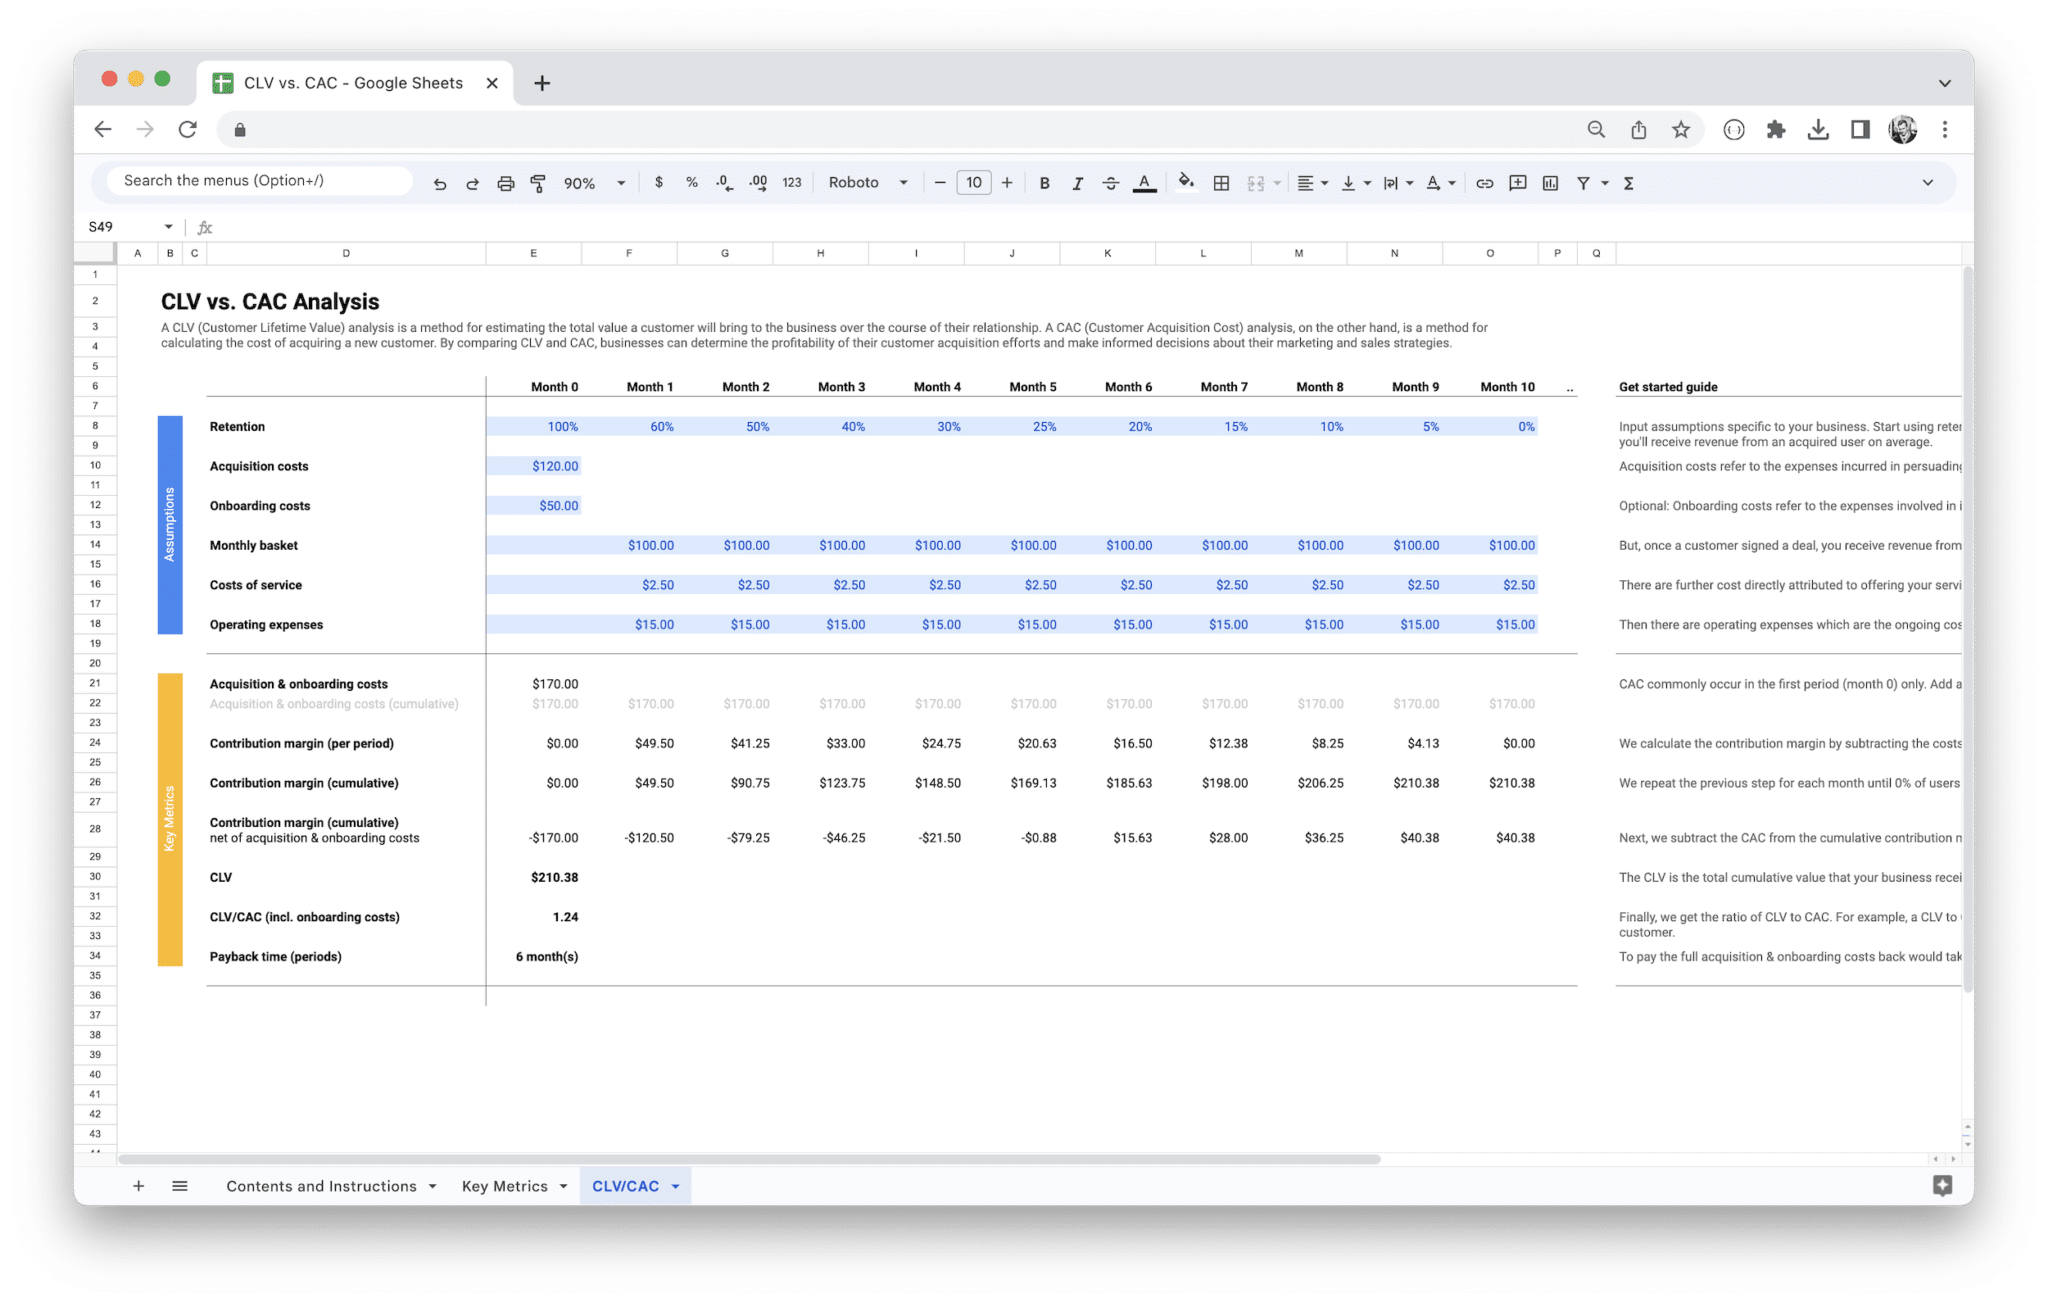Click the Undo icon
The height and width of the screenshot is (1303, 2048).
(x=440, y=182)
